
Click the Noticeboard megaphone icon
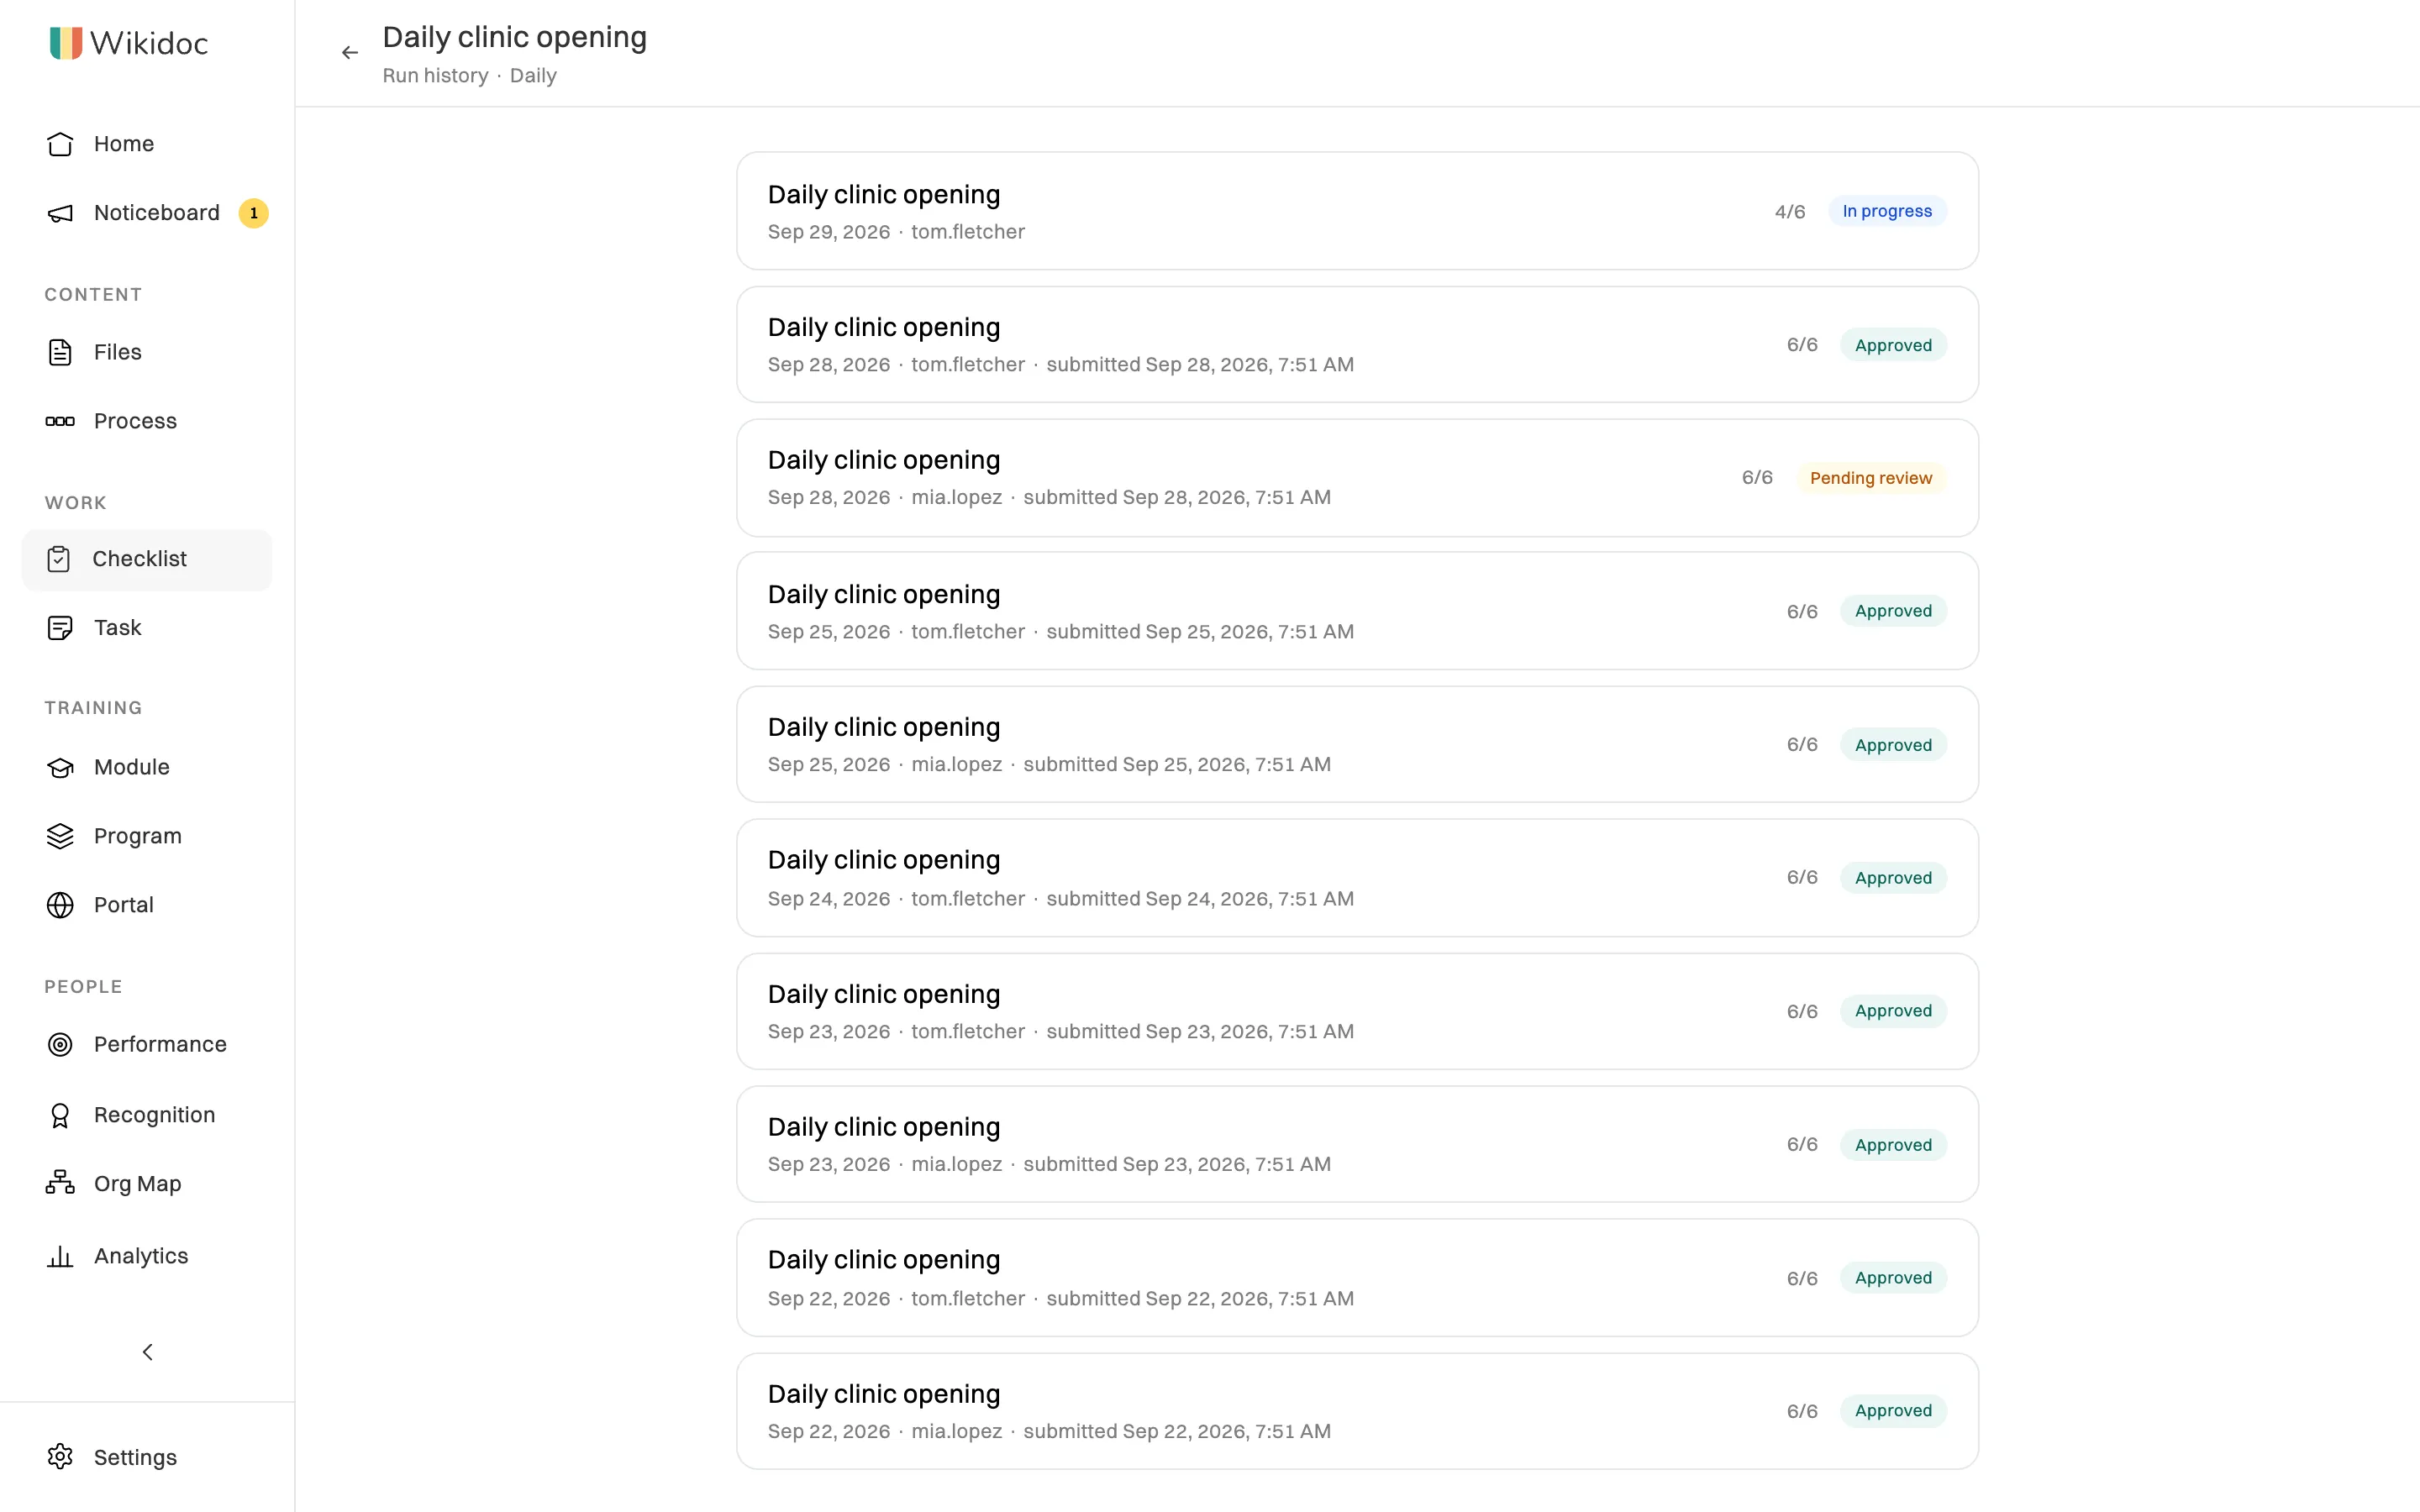60,213
